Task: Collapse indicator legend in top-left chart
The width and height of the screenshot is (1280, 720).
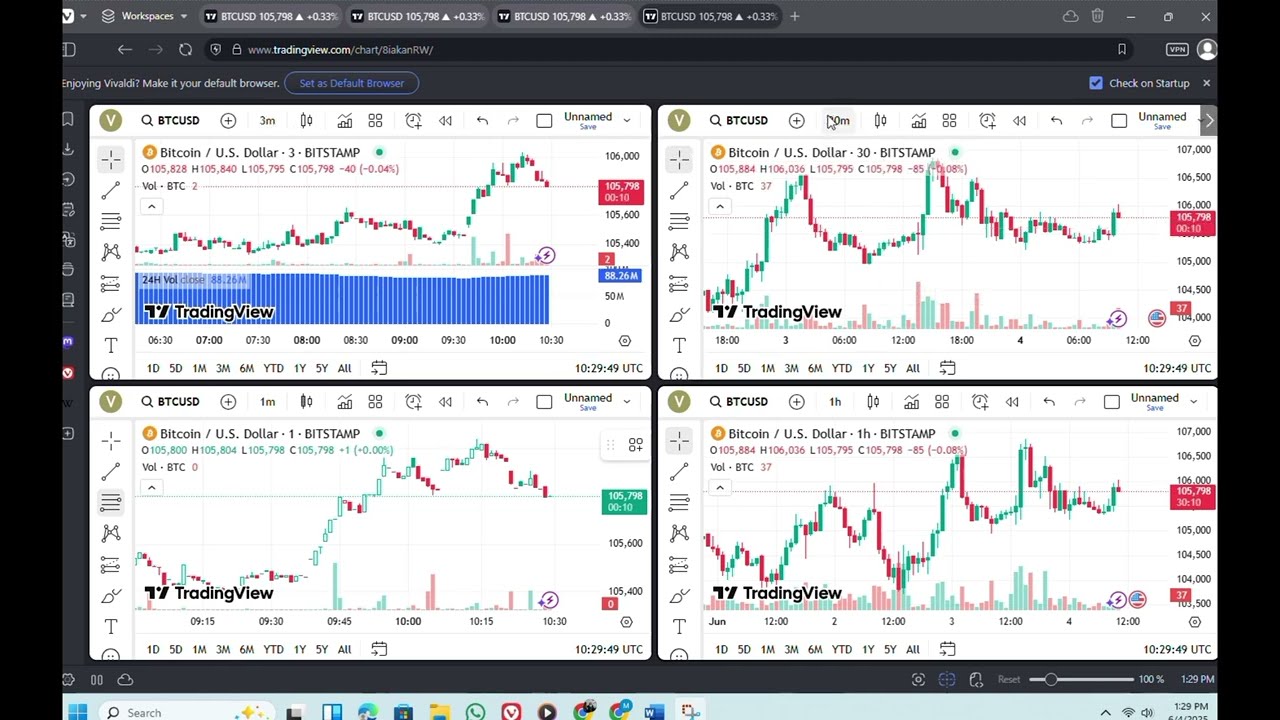Action: pos(151,206)
